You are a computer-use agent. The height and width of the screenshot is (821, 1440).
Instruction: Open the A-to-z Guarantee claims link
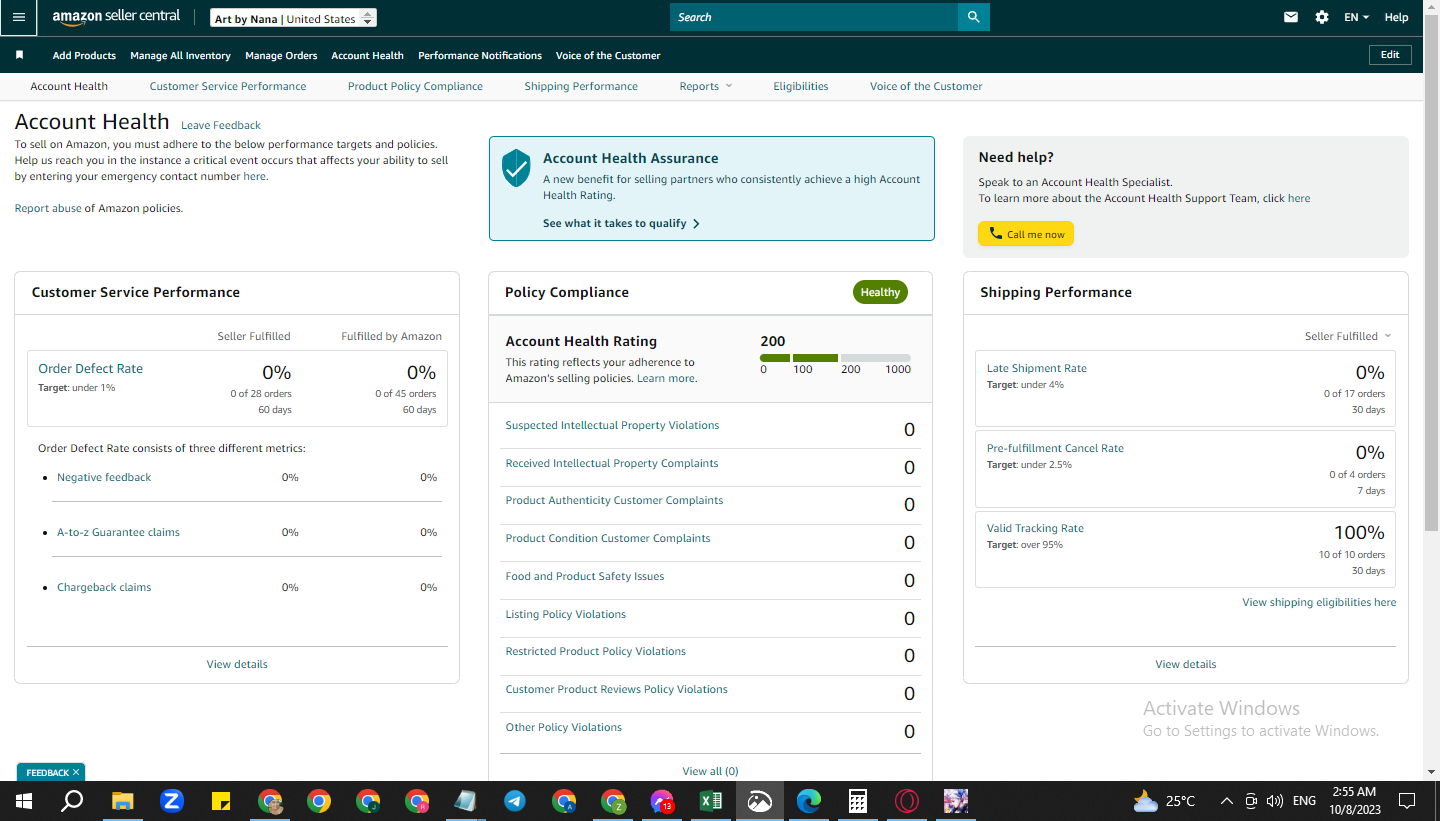[x=118, y=532]
